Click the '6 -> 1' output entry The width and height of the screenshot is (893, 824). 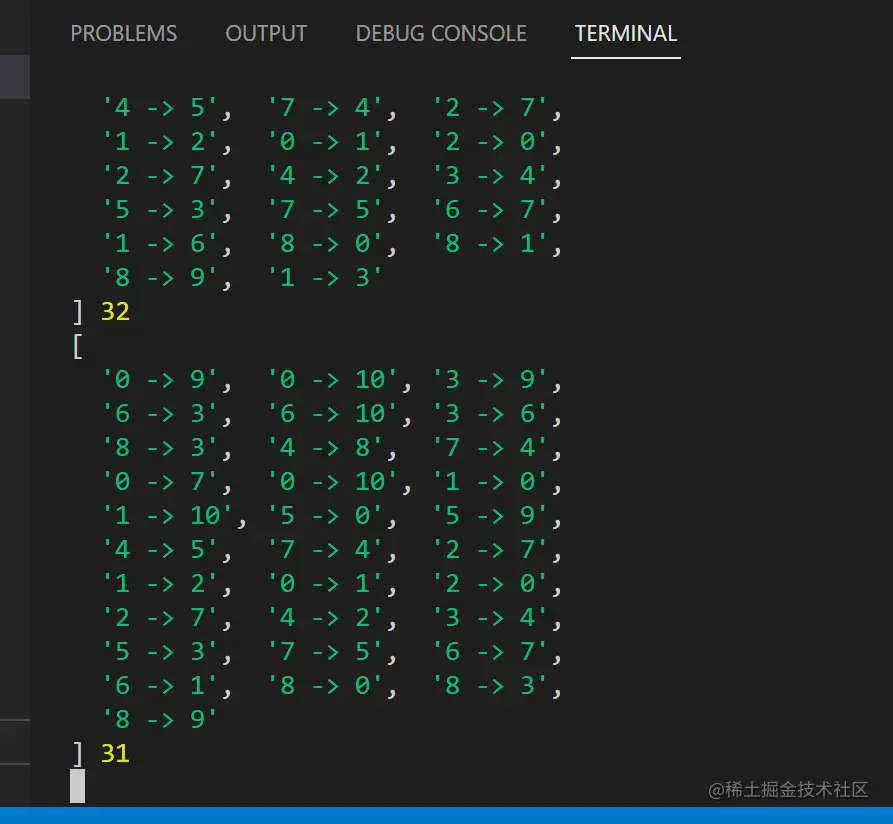[x=160, y=686]
